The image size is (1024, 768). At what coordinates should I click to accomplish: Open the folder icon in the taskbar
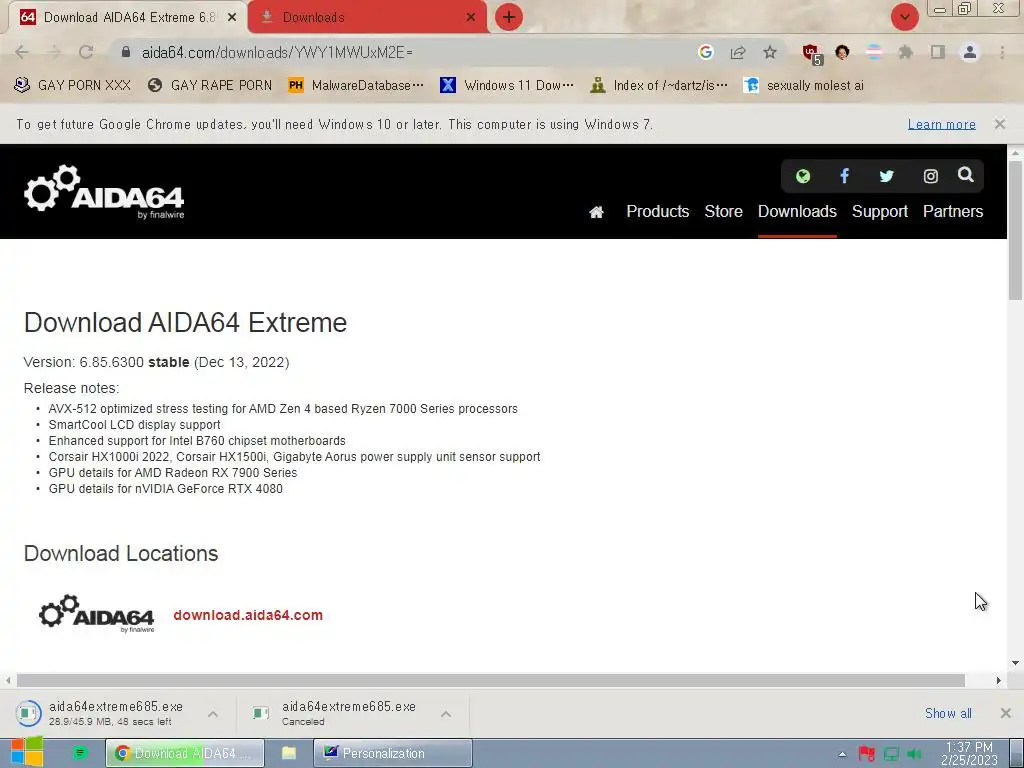point(289,753)
